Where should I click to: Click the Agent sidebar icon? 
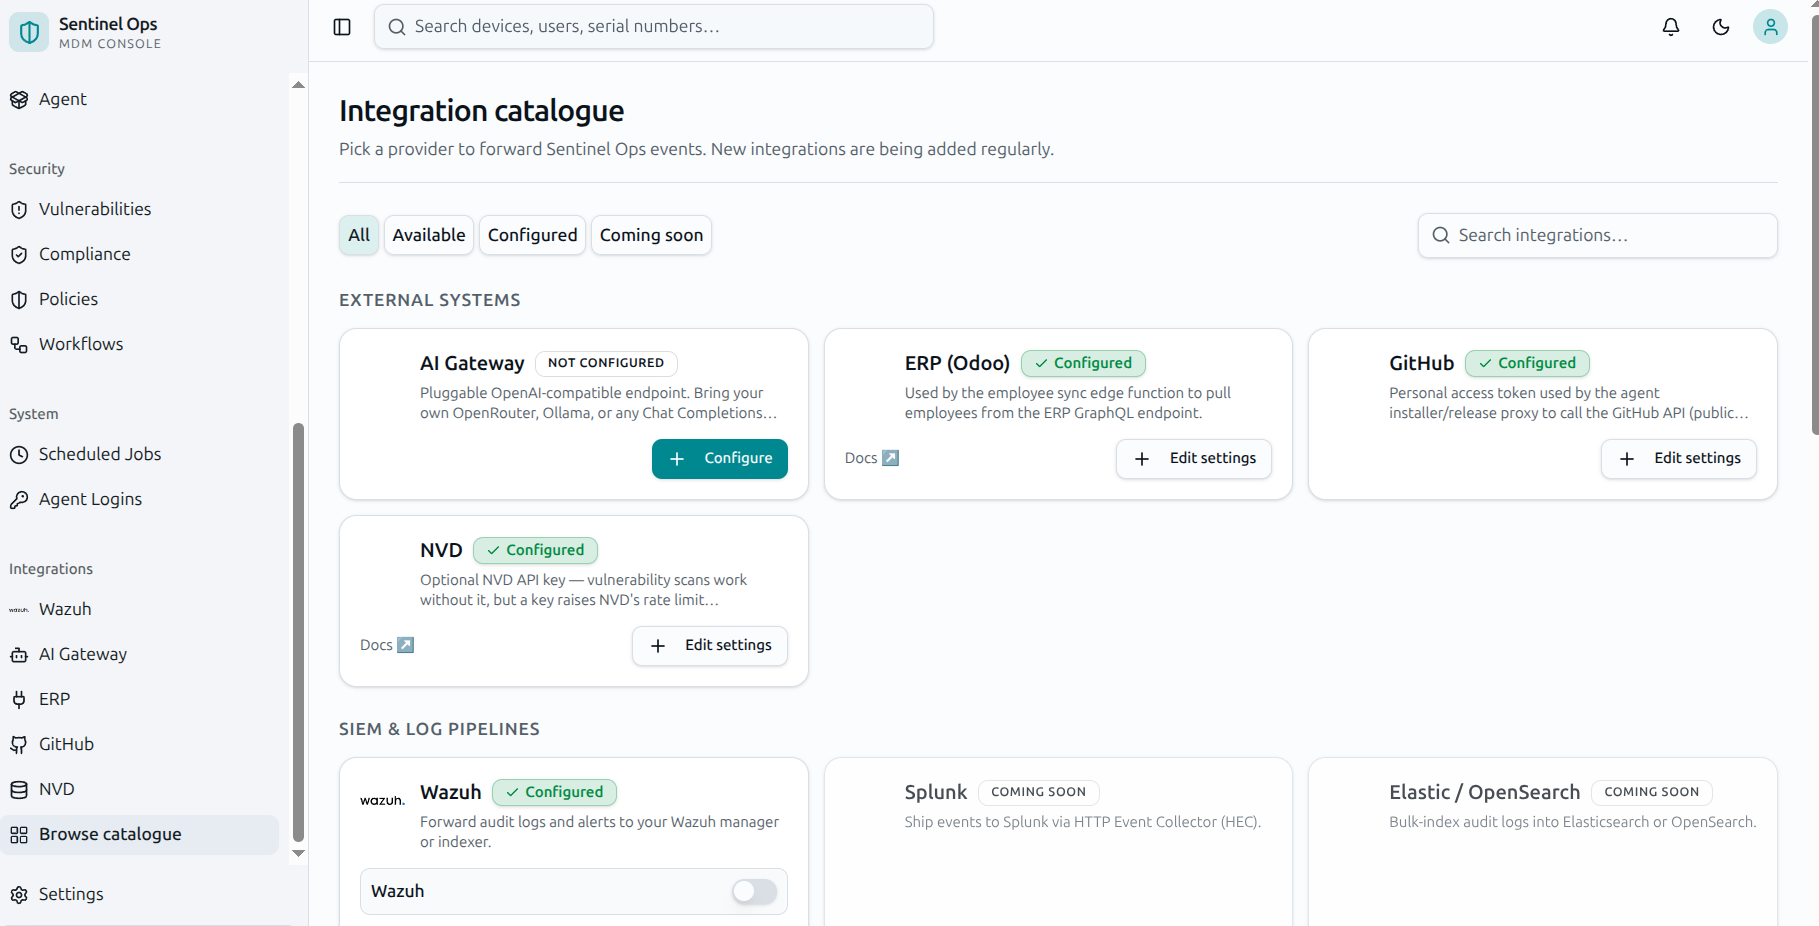(x=19, y=100)
